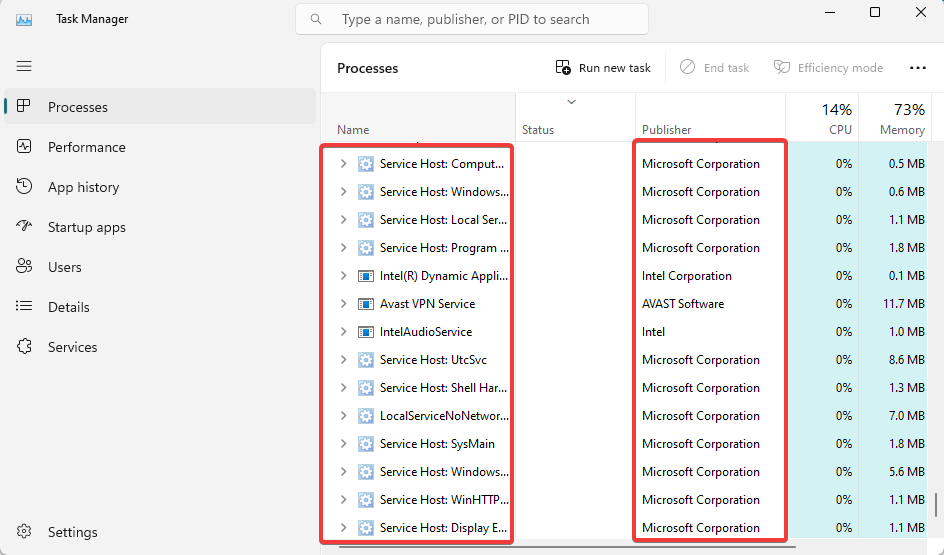The width and height of the screenshot is (944, 555).
Task: Open the Services page
Action: pyautogui.click(x=72, y=347)
